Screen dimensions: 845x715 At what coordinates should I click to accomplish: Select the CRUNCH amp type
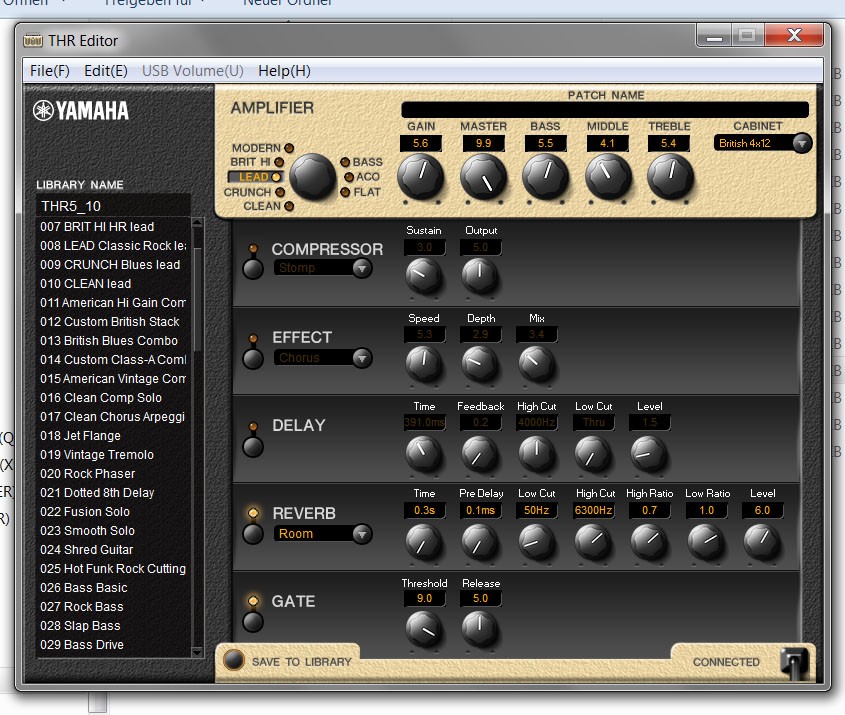coord(254,192)
